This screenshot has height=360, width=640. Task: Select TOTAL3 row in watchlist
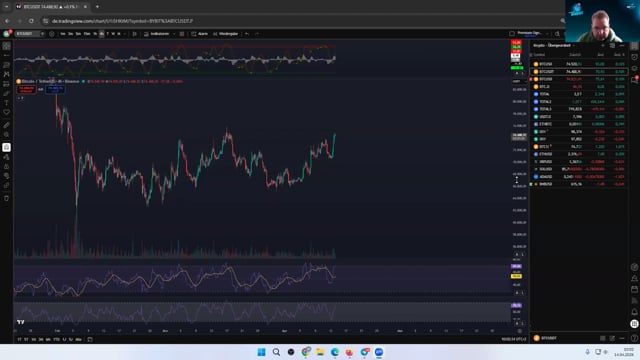(x=579, y=109)
